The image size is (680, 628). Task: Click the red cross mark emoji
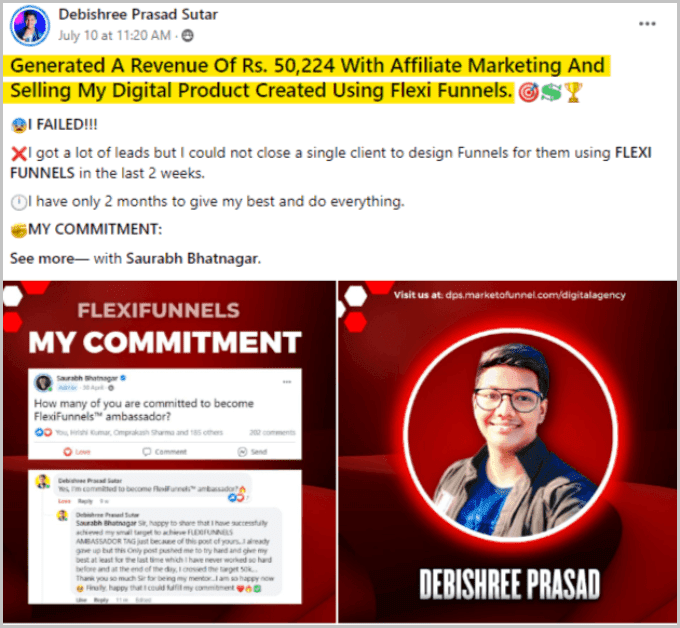(19, 154)
